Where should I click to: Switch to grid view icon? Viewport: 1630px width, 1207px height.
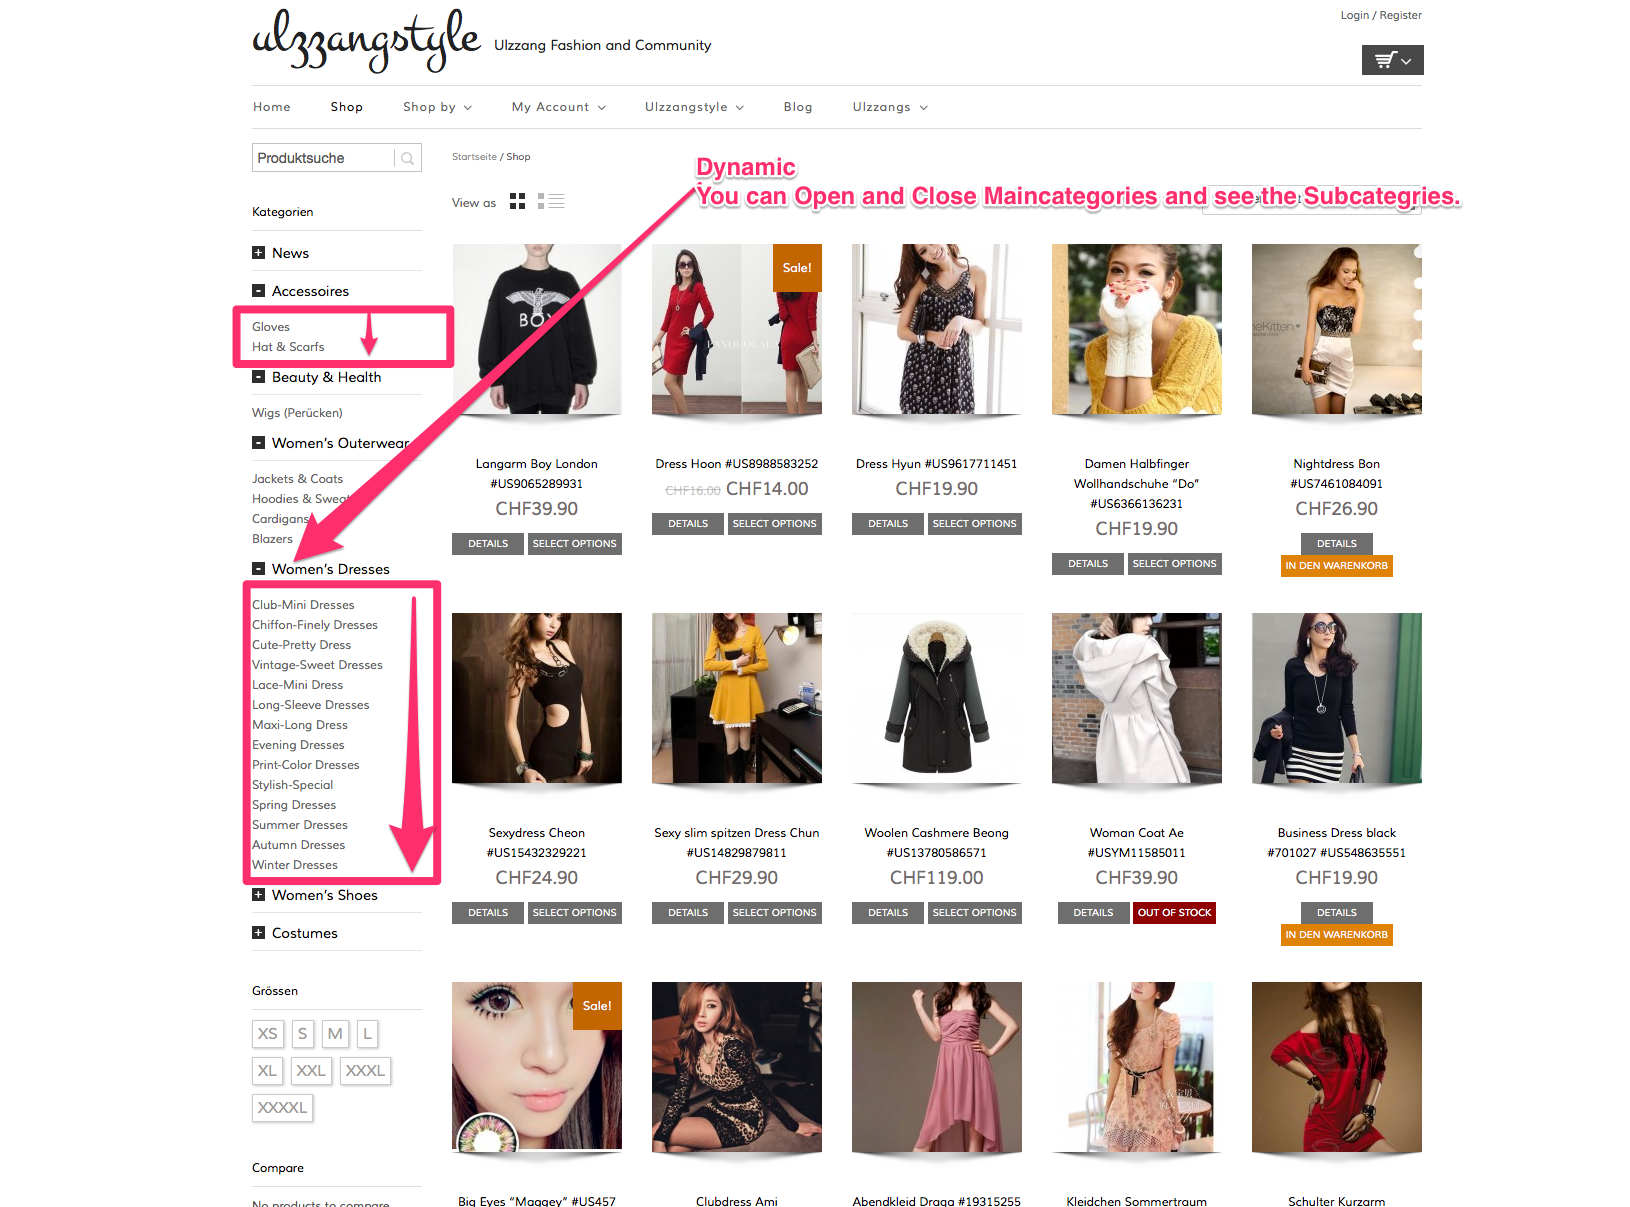click(x=517, y=202)
